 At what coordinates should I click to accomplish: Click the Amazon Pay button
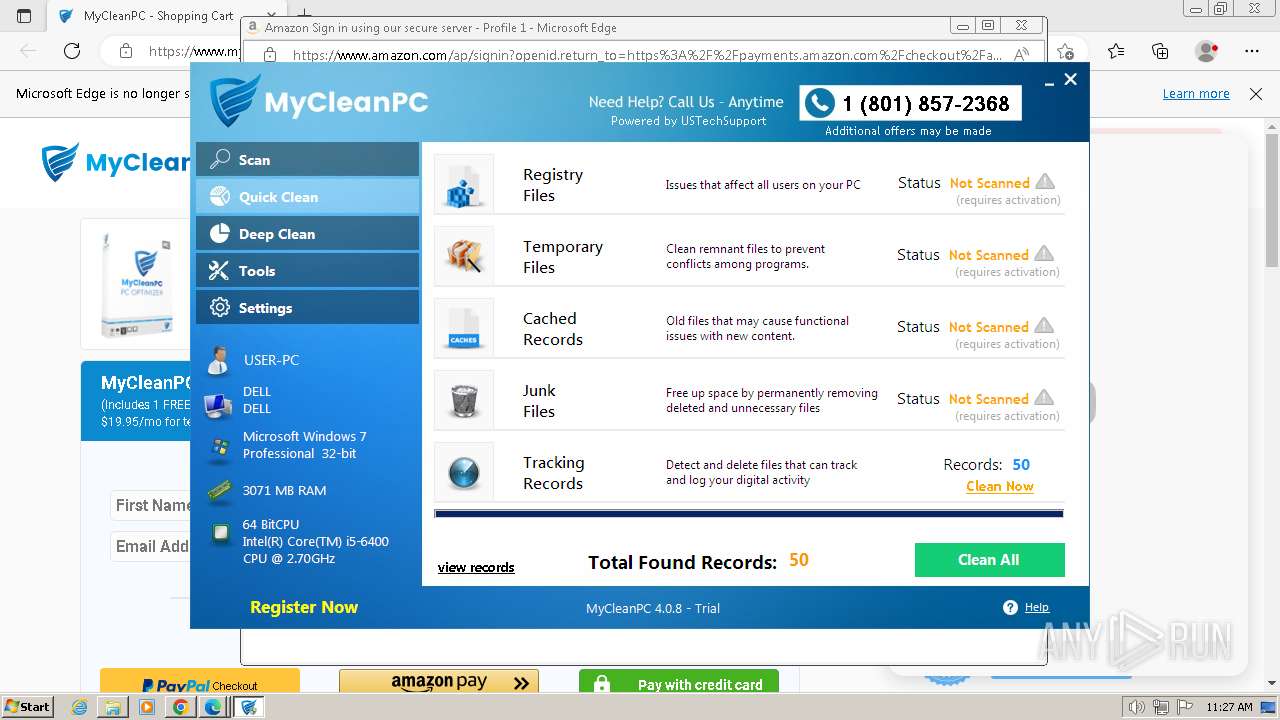click(x=439, y=682)
